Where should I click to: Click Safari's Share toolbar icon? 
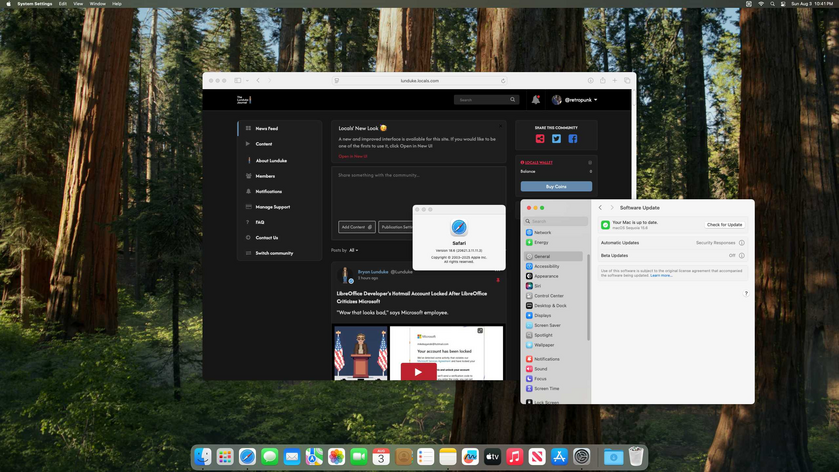[602, 80]
